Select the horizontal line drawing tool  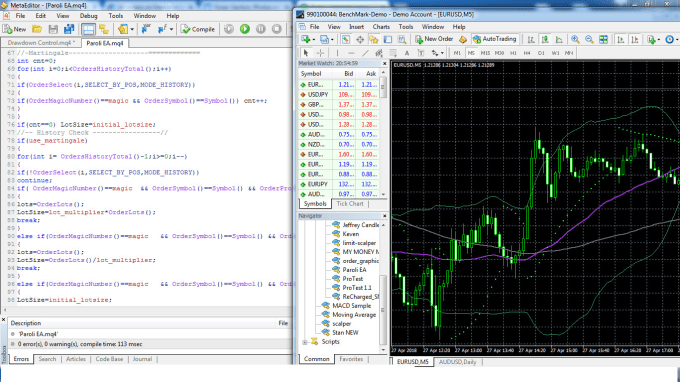(351, 53)
